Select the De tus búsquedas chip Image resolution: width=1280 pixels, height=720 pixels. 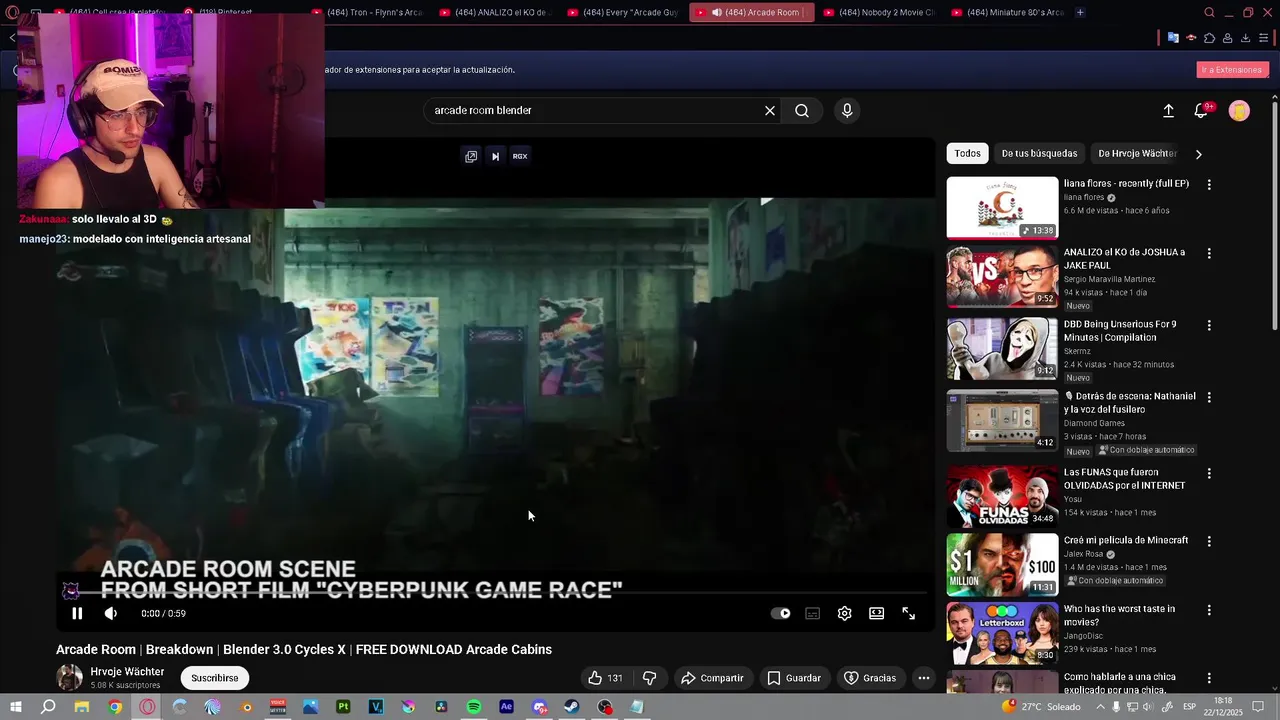tap(1039, 153)
